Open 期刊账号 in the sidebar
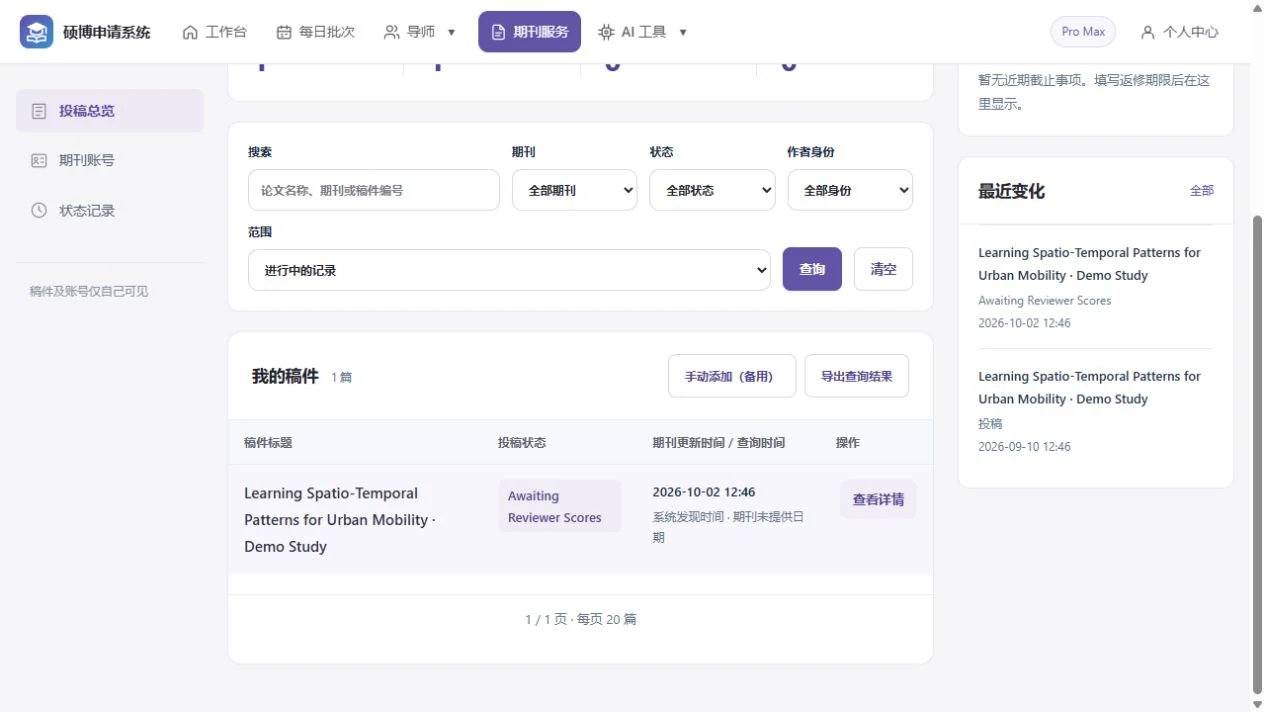Screen dimensions: 1265x712 click(110, 160)
